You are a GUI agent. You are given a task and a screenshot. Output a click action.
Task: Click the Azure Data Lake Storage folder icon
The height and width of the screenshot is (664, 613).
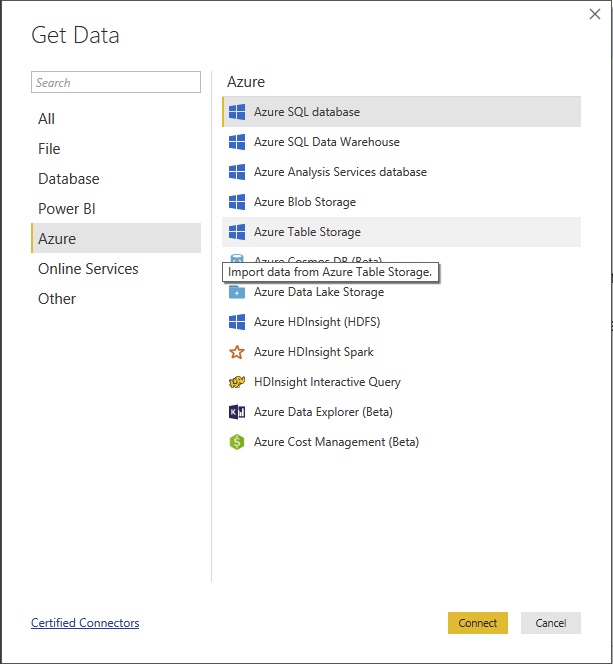(237, 292)
